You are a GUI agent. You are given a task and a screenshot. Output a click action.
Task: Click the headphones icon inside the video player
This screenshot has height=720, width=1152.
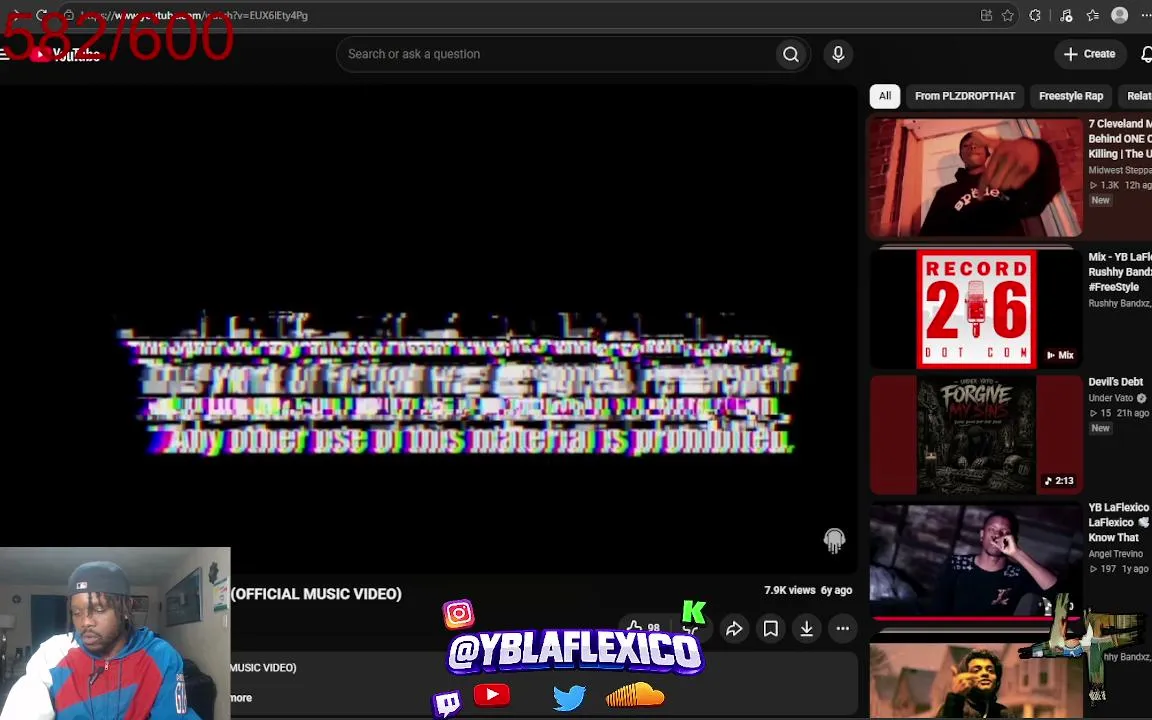(x=834, y=541)
